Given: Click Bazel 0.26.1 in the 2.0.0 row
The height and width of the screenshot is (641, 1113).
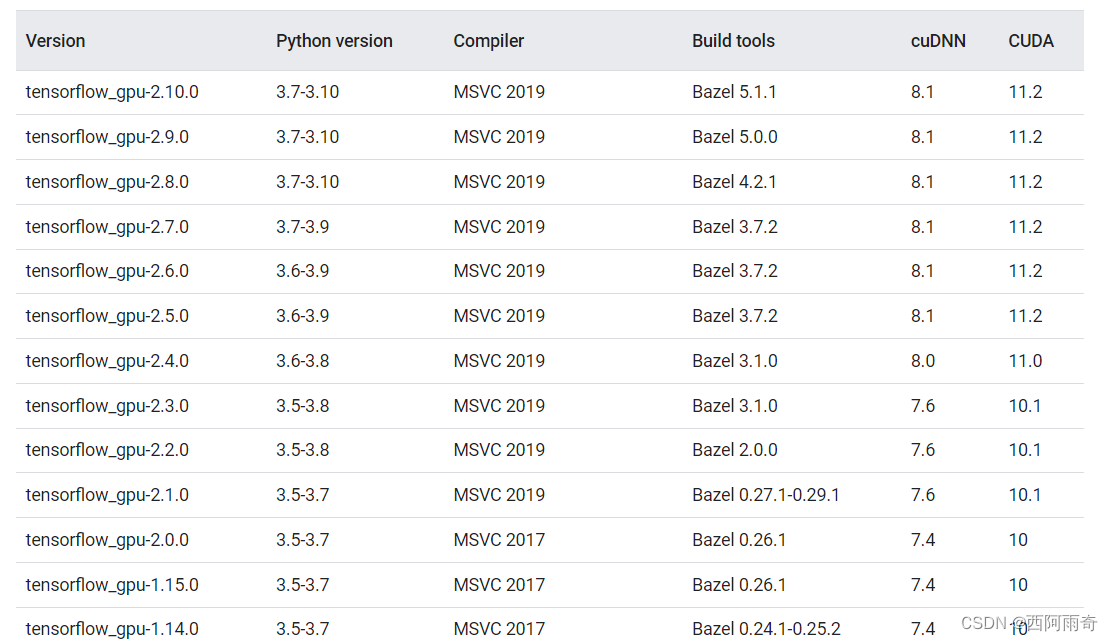Looking at the screenshot, I should pyautogui.click(x=739, y=540).
